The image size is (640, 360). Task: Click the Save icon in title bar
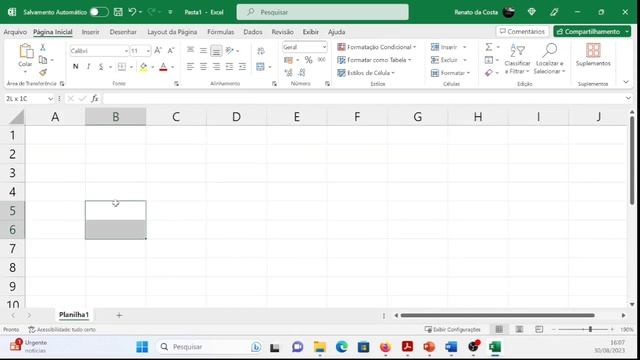(118, 12)
